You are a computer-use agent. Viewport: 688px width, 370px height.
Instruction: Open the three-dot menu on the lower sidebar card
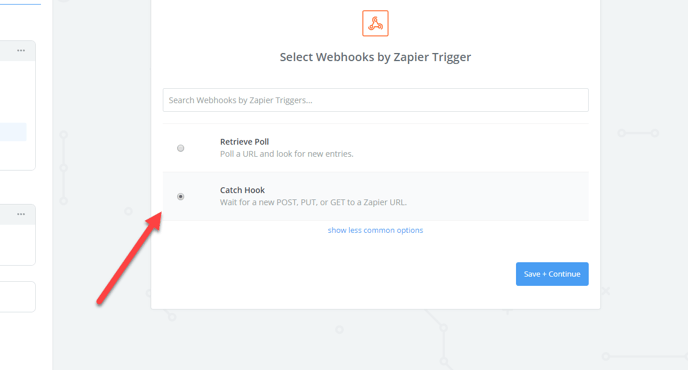tap(21, 214)
